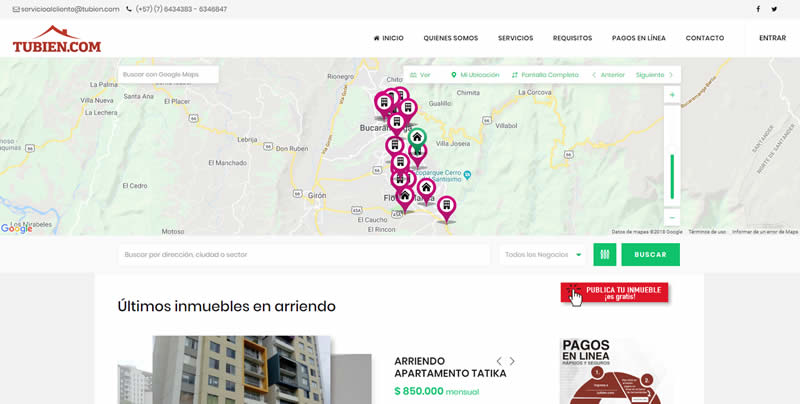Switch map to Pantalla Completa
The width and height of the screenshot is (800, 404).
pyautogui.click(x=545, y=75)
